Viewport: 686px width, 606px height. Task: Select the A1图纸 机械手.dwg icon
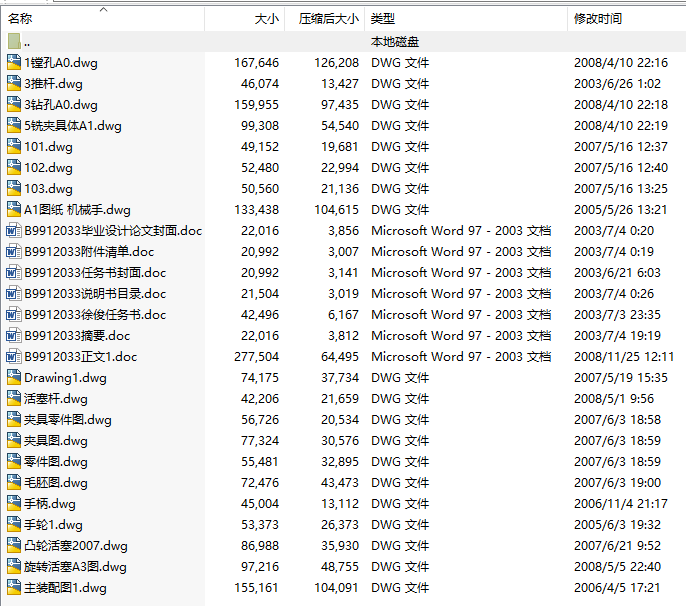[14, 210]
